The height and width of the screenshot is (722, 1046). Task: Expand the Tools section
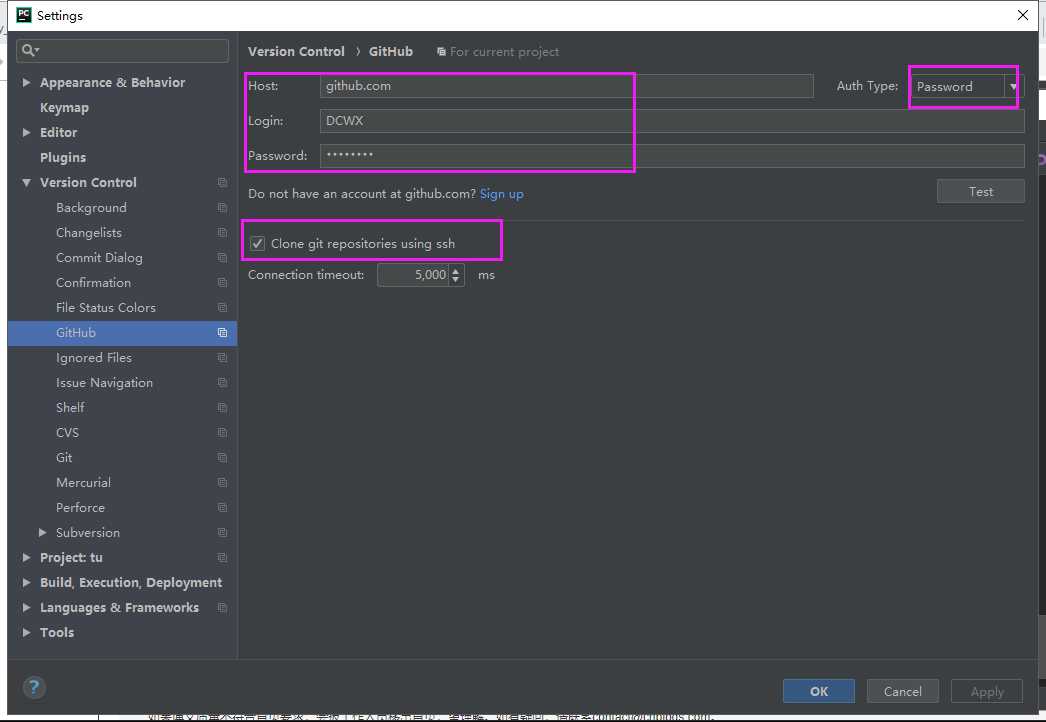(x=26, y=633)
